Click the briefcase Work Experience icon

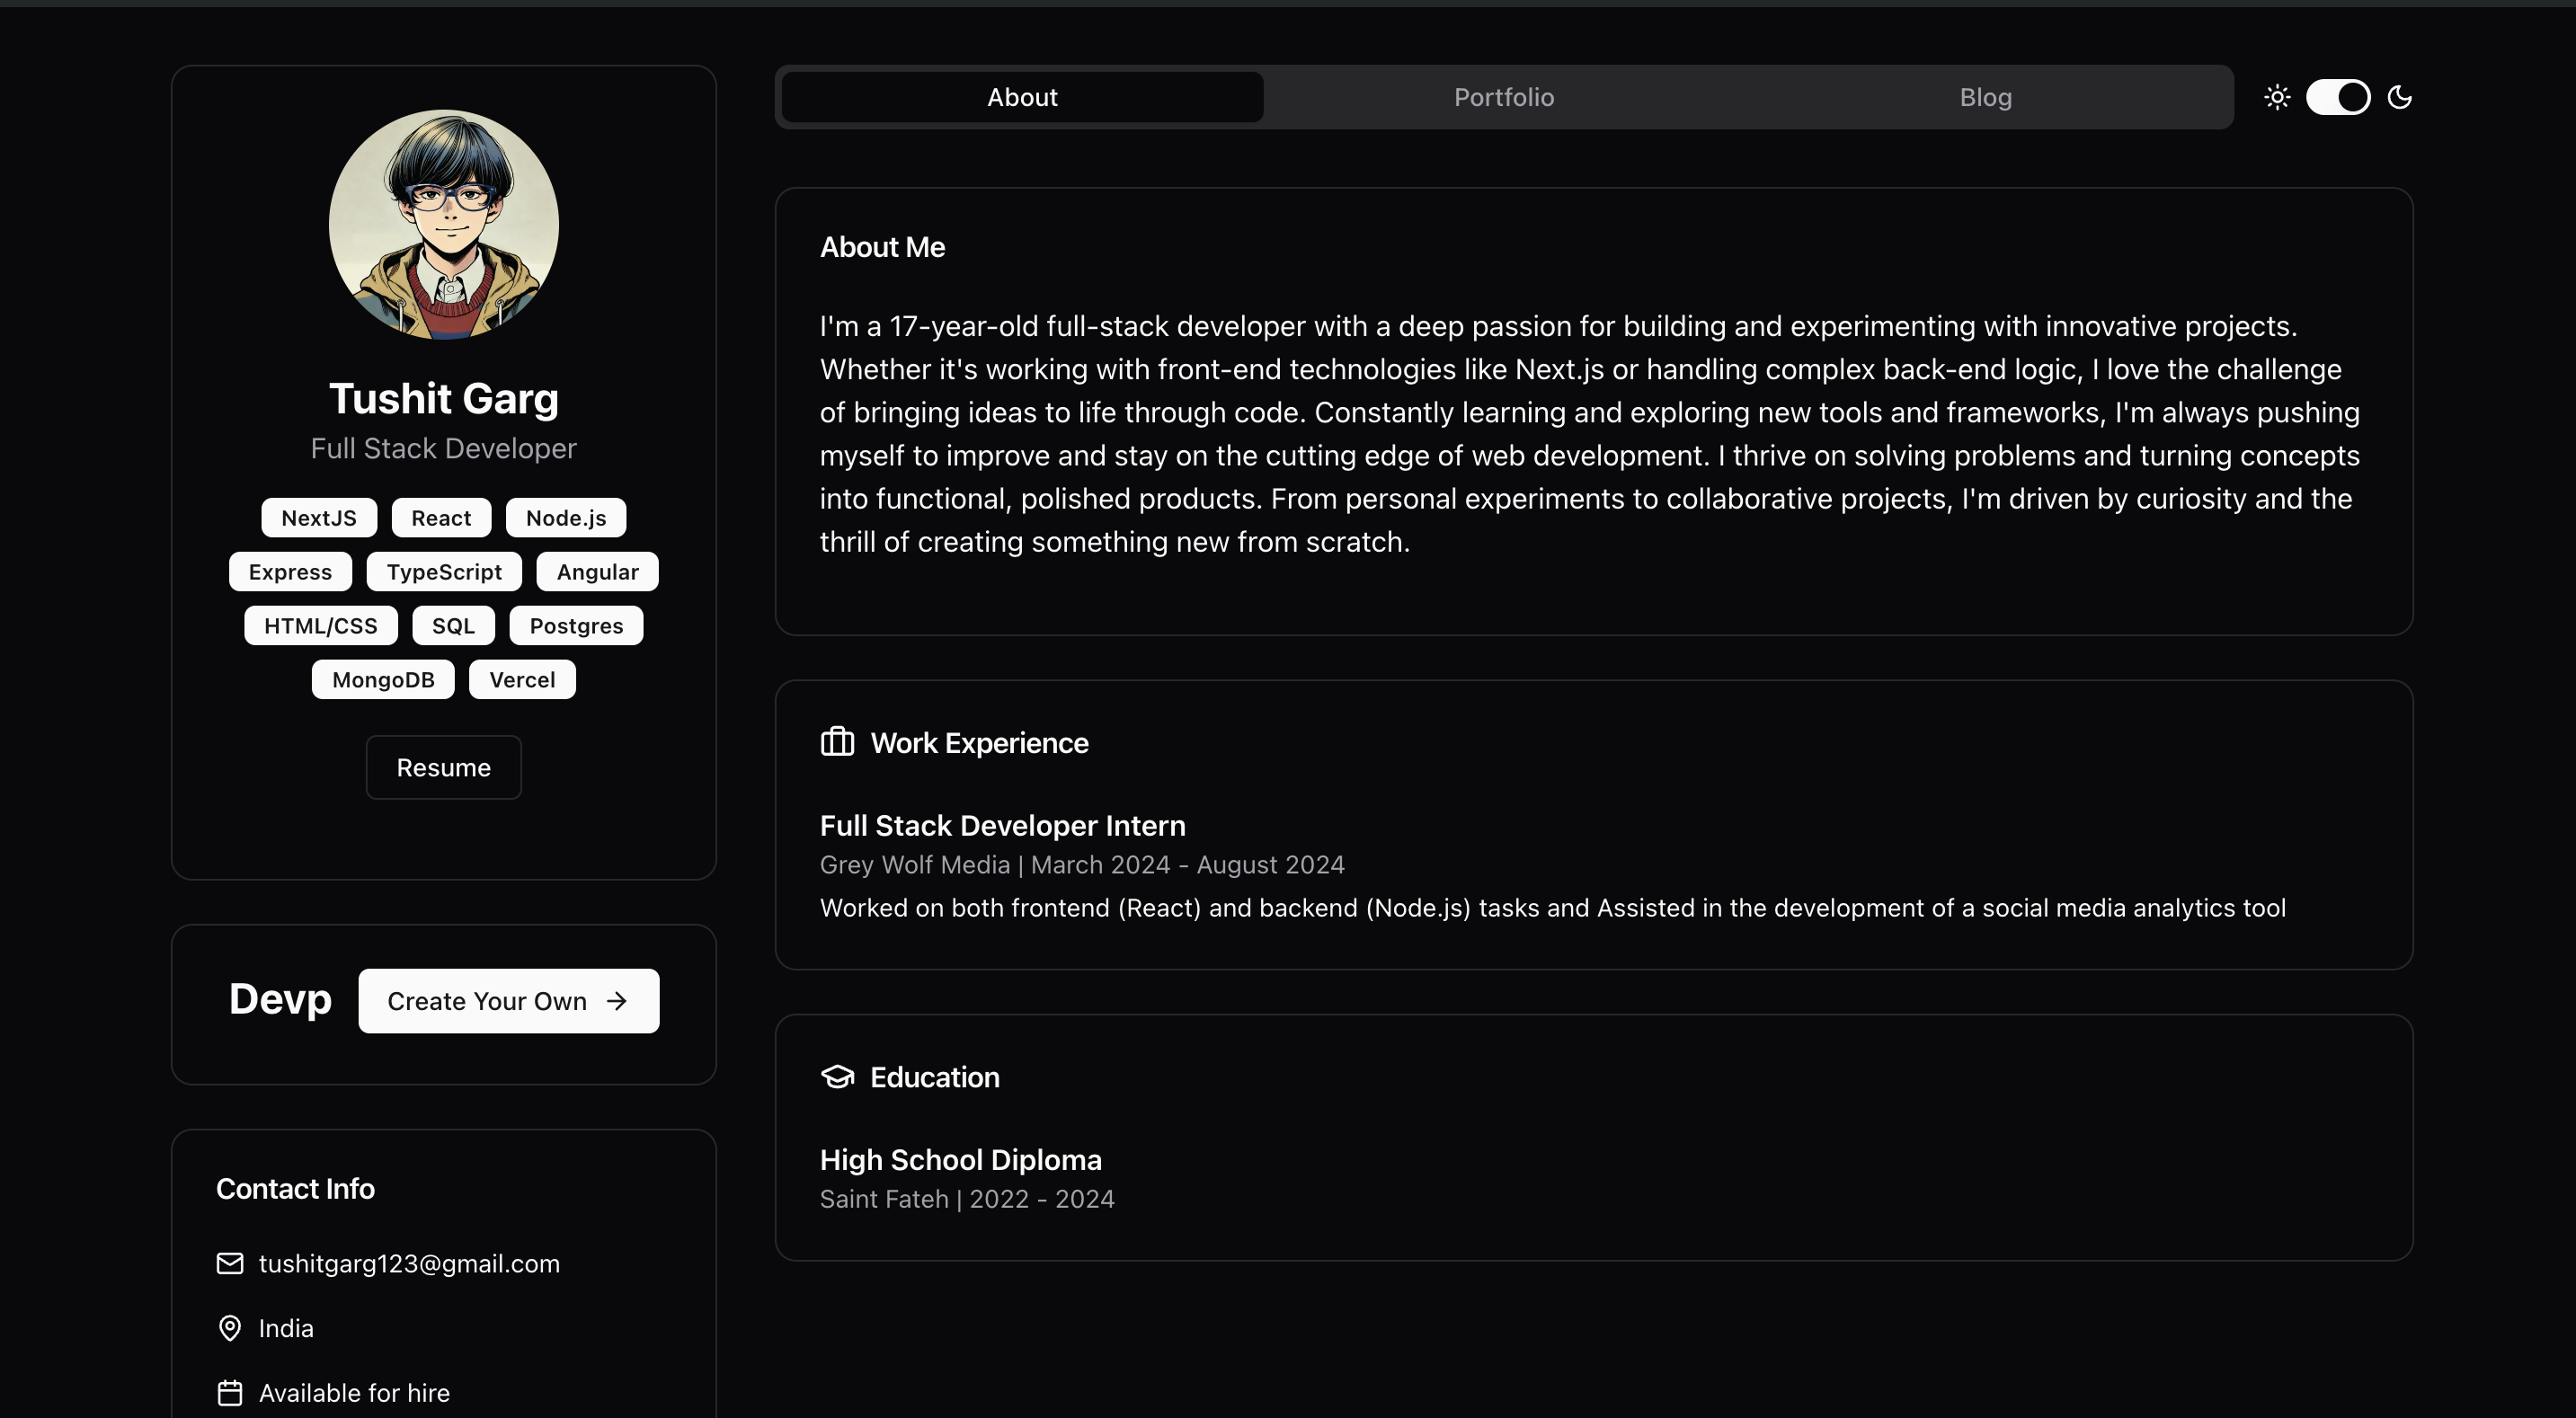[837, 742]
